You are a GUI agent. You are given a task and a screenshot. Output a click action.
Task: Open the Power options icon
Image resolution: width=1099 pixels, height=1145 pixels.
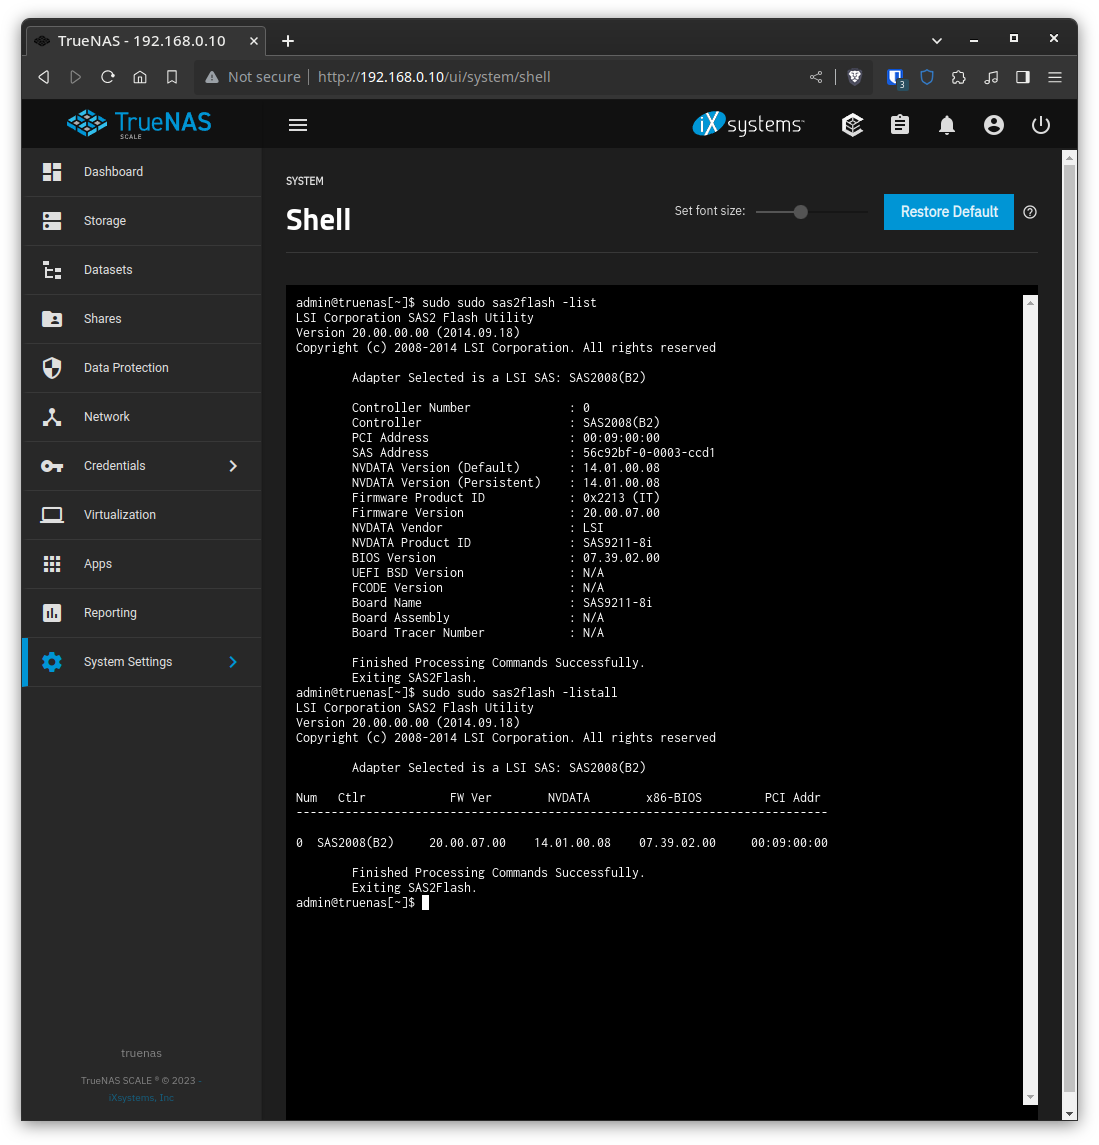pos(1041,125)
